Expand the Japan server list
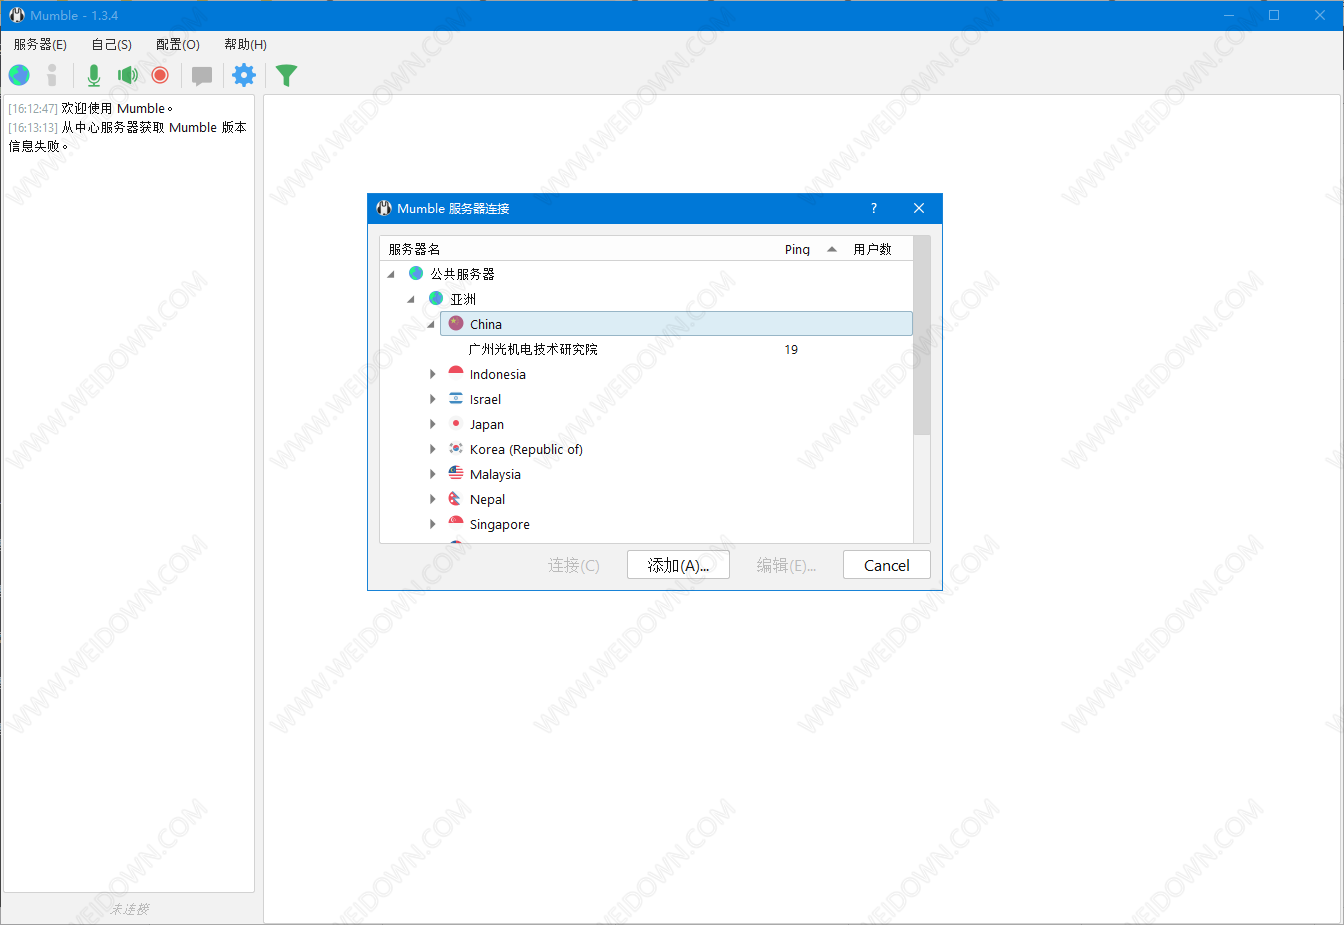Screen dimensions: 1344x925 [432, 424]
